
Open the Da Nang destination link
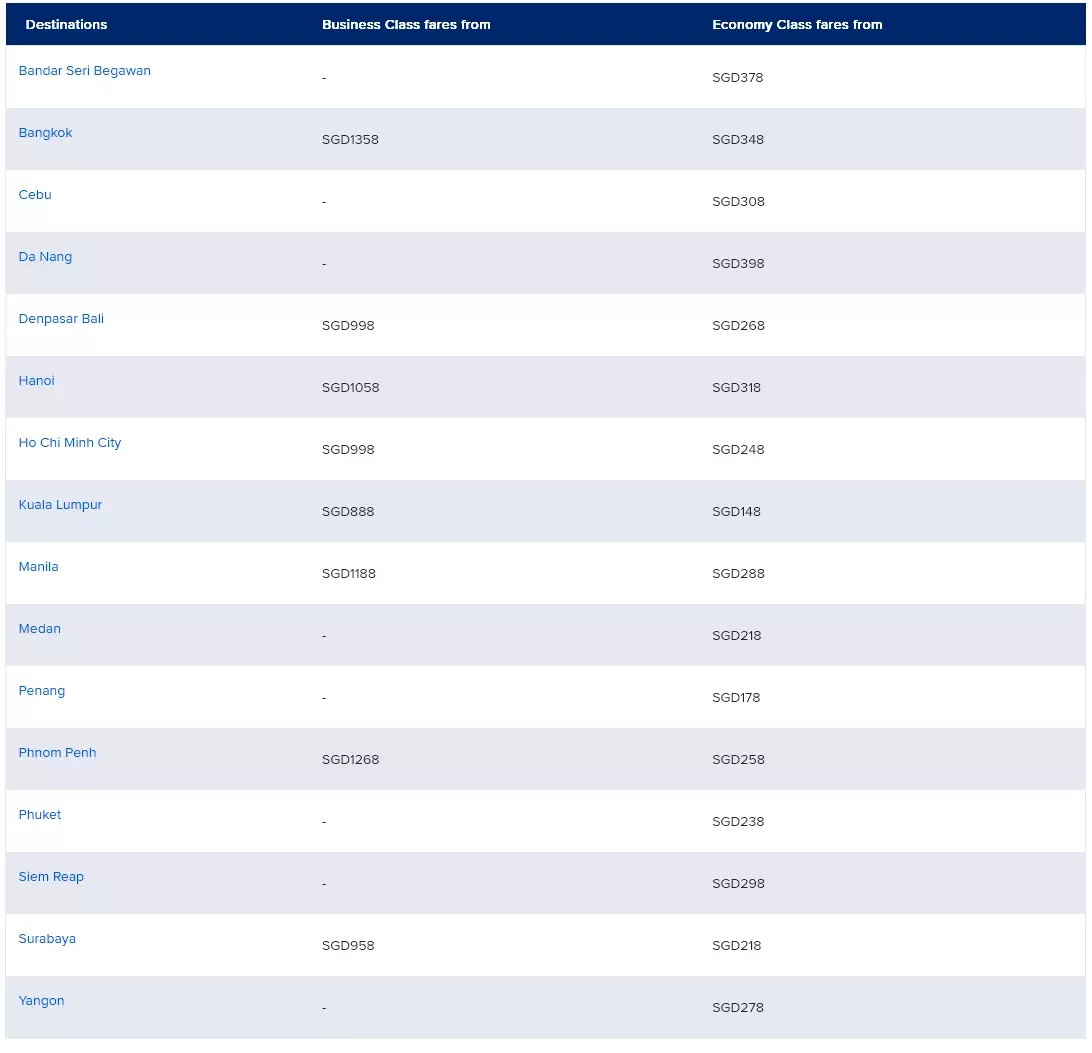45,256
